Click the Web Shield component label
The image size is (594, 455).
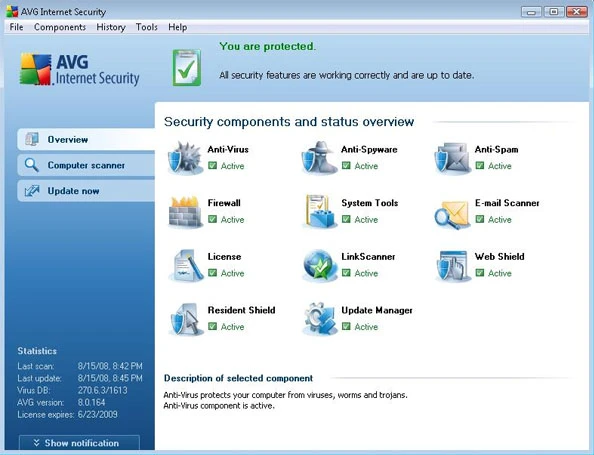499,256
